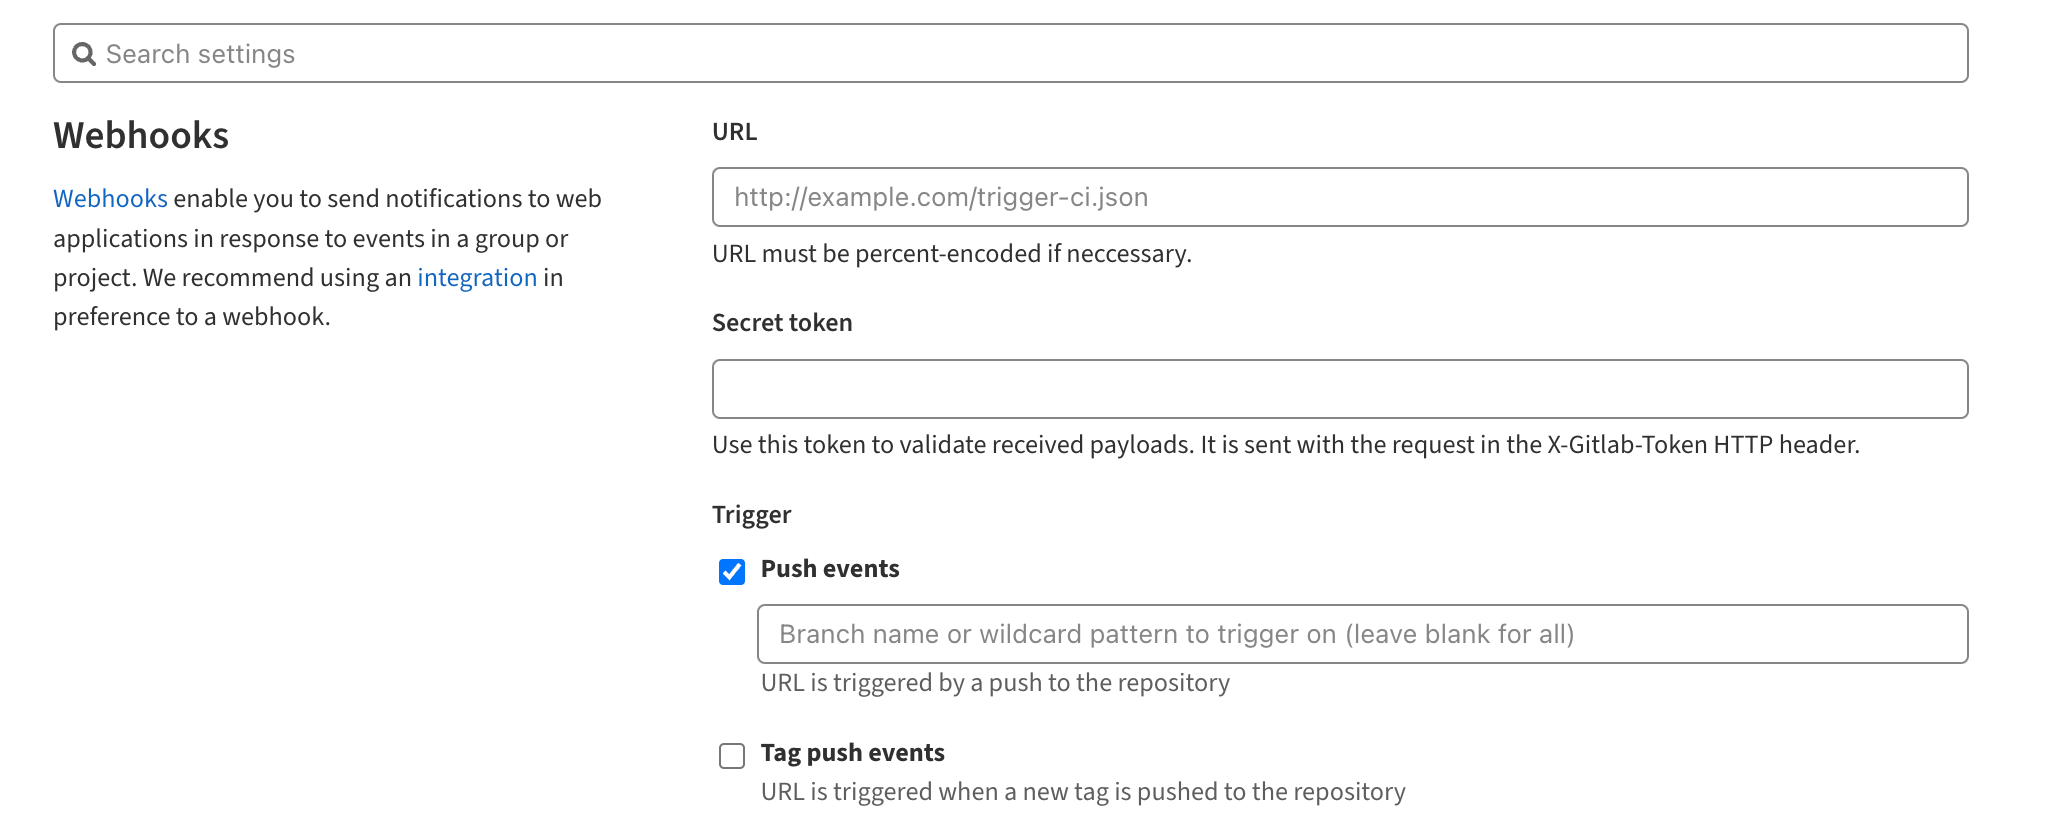Click the Tag push events label text
The image size is (2070, 830).
coord(852,753)
